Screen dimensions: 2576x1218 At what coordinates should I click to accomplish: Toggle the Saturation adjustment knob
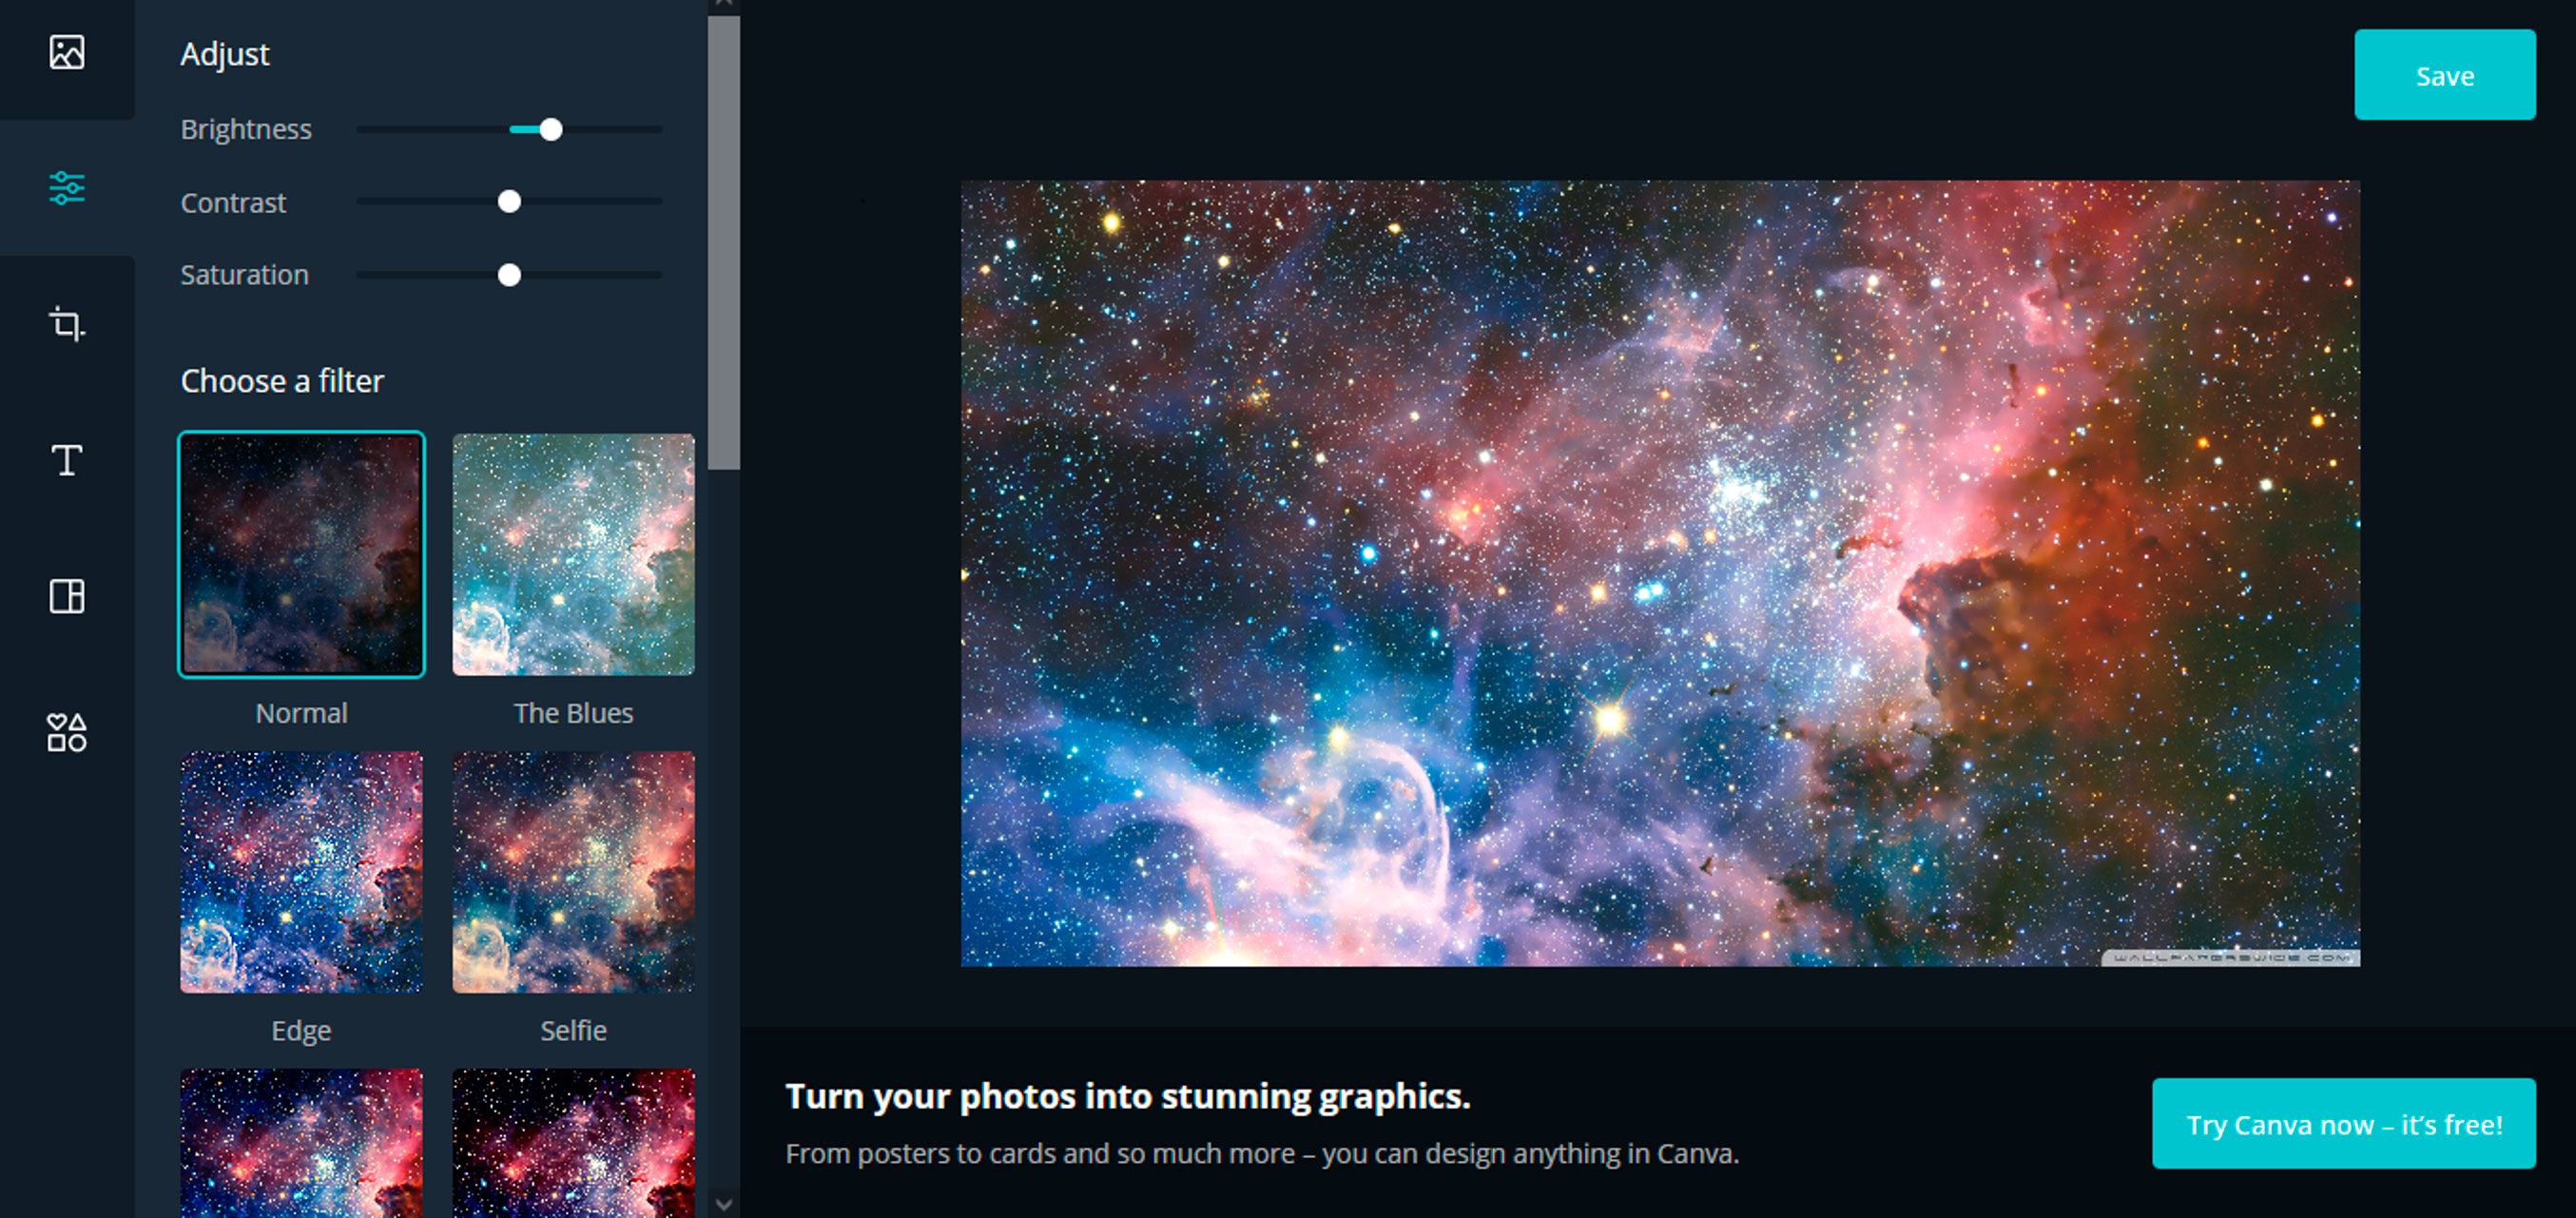[513, 275]
